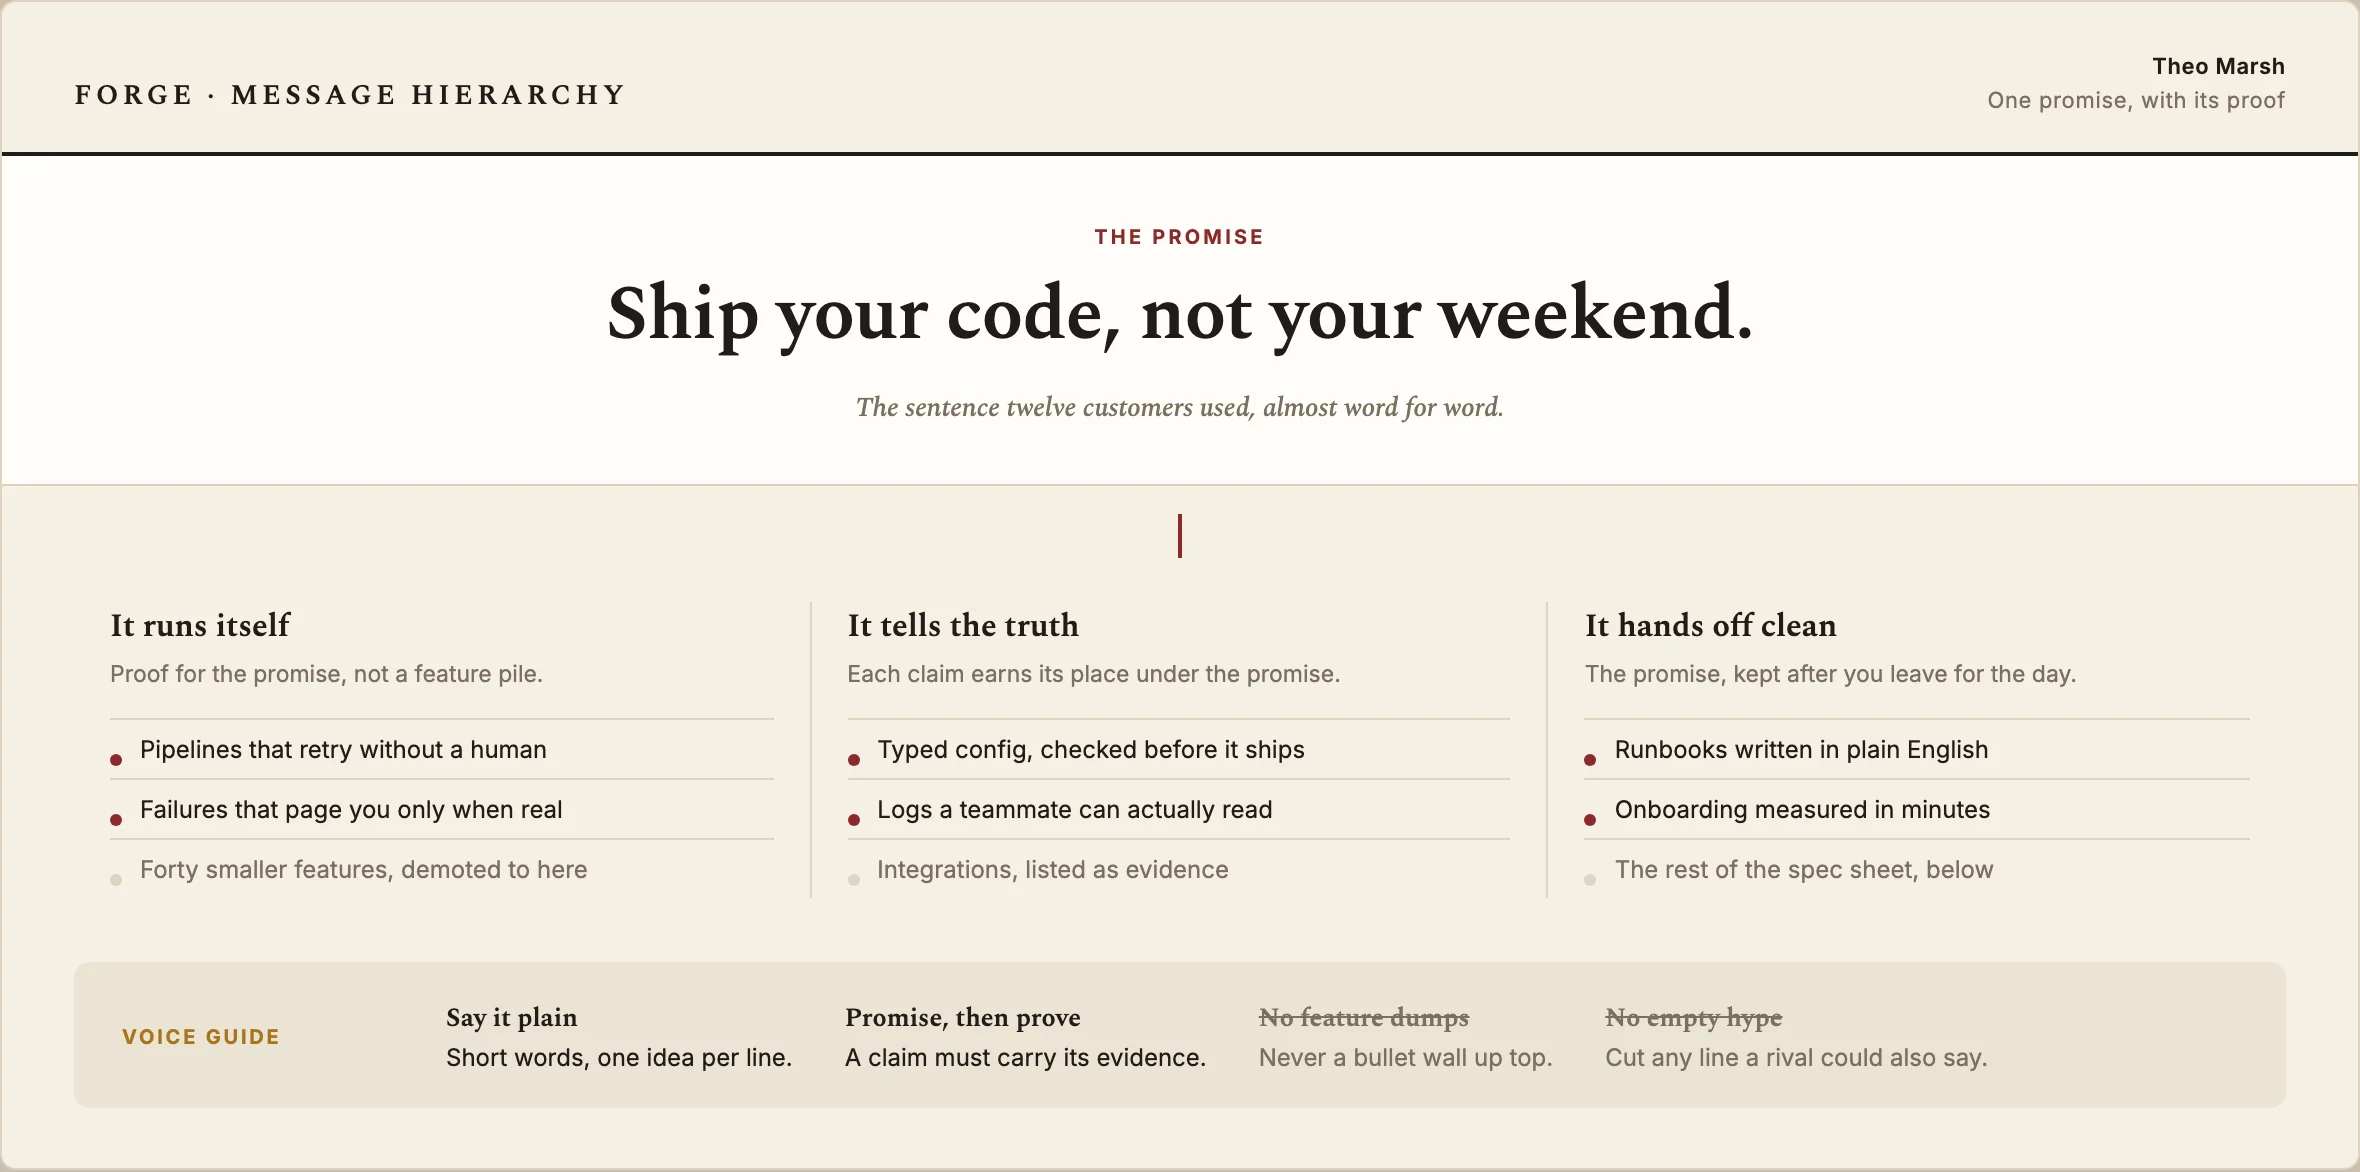Click the VOICE GUIDE label
The image size is (2360, 1172).
[201, 1037]
